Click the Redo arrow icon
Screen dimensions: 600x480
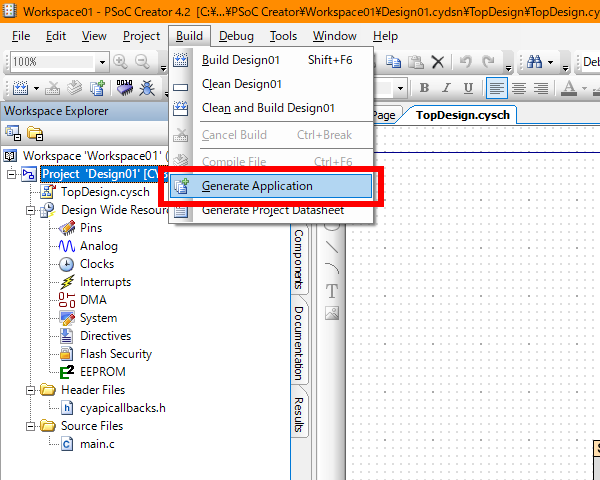pos(488,62)
